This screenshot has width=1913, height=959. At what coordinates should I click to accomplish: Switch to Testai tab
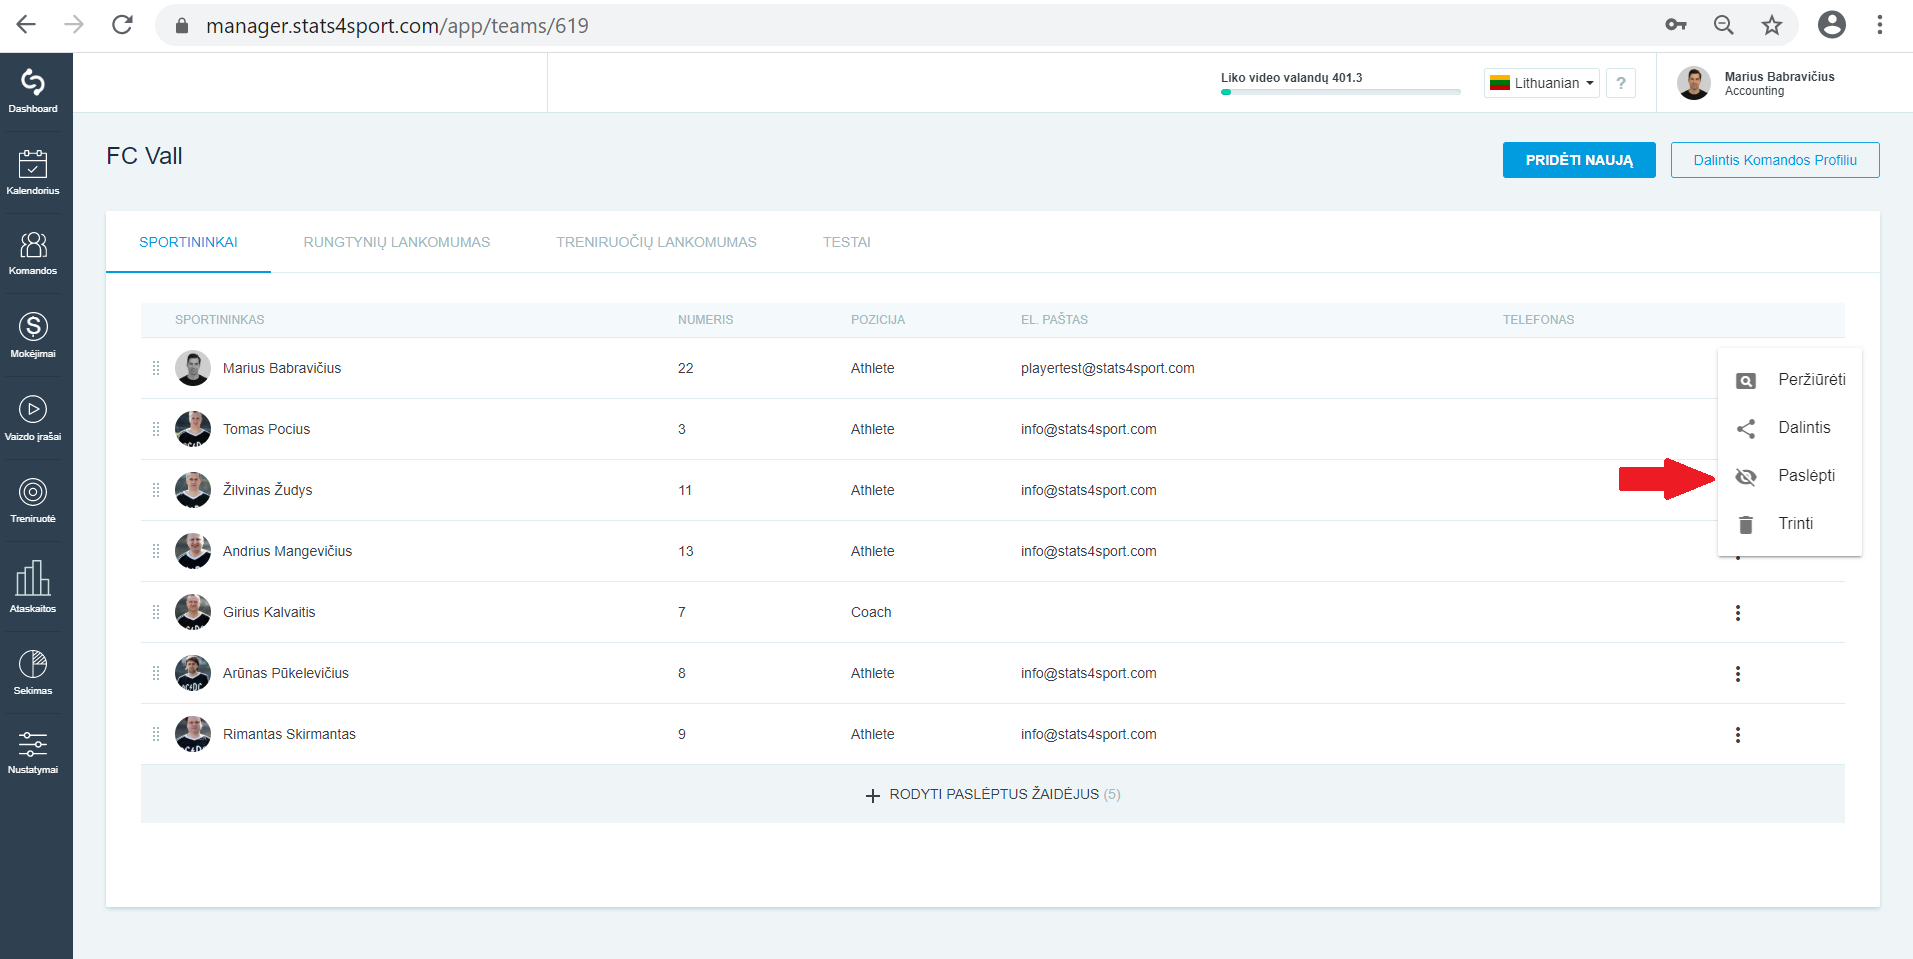847,242
